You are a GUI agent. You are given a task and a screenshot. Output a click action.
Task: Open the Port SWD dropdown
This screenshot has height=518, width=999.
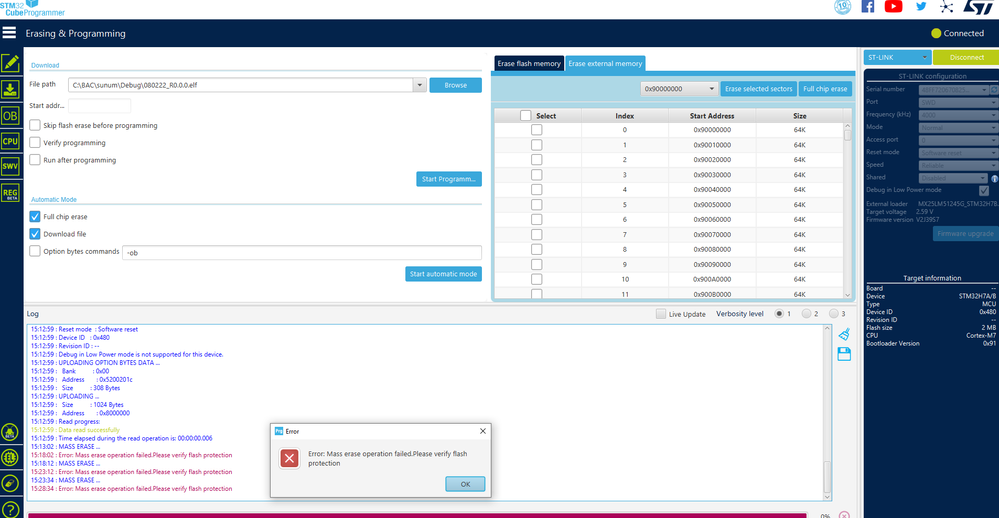pos(958,102)
